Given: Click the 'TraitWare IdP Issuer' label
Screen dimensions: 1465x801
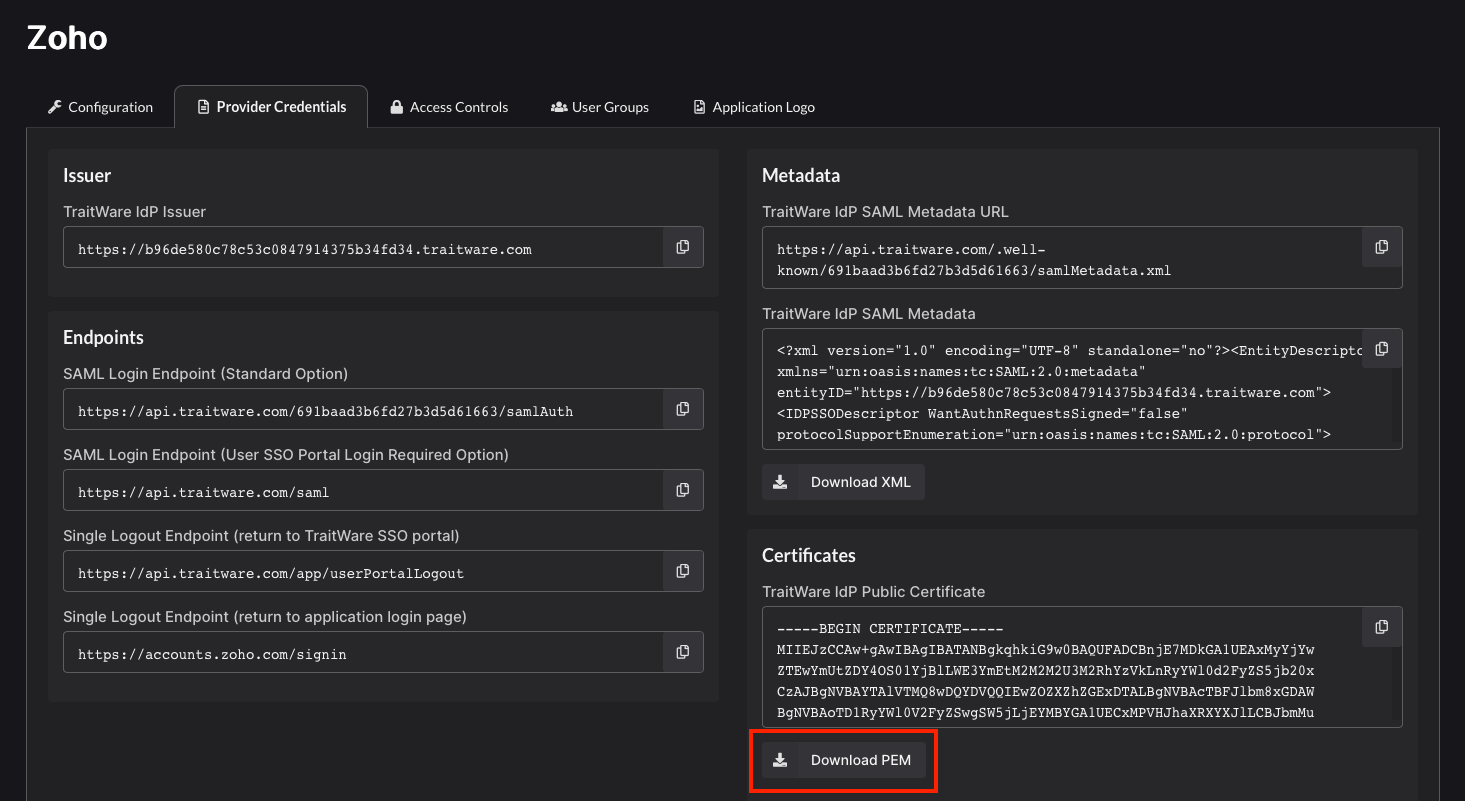Looking at the screenshot, I should coord(134,212).
